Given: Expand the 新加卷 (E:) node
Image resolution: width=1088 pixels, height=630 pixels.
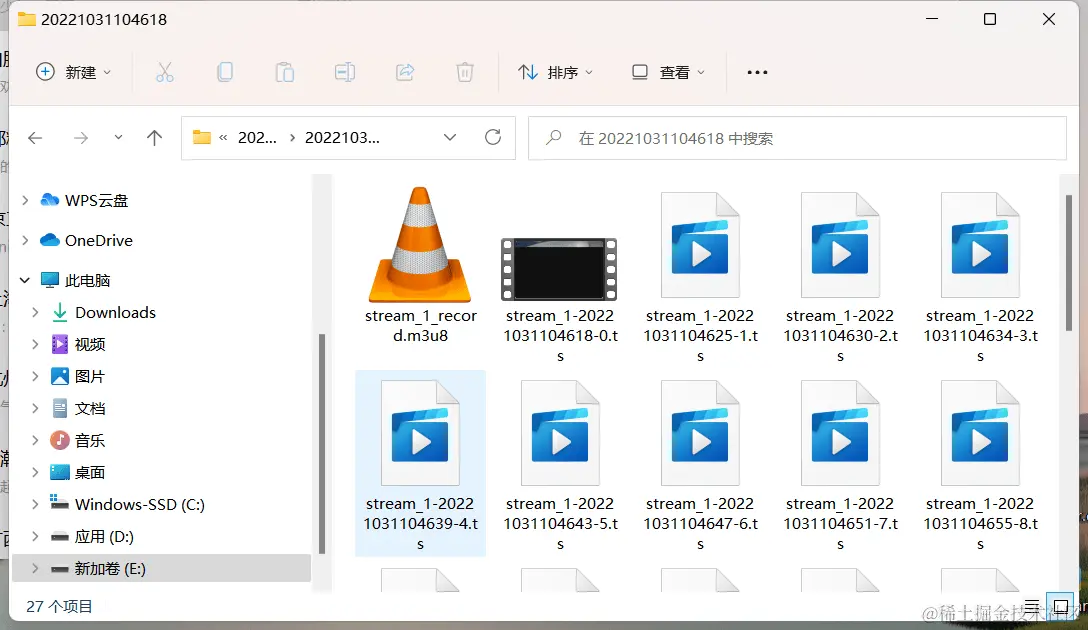Looking at the screenshot, I should [35, 568].
